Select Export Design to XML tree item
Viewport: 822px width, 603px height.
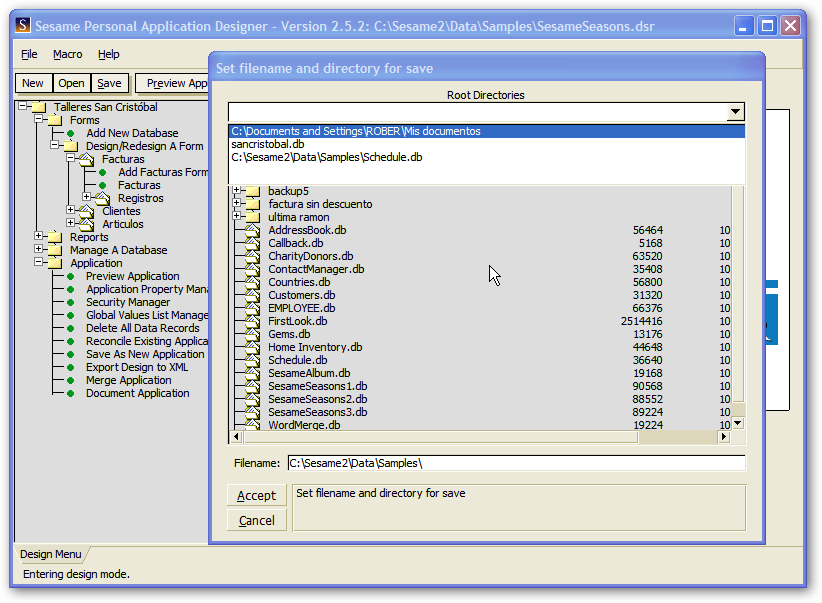137,367
